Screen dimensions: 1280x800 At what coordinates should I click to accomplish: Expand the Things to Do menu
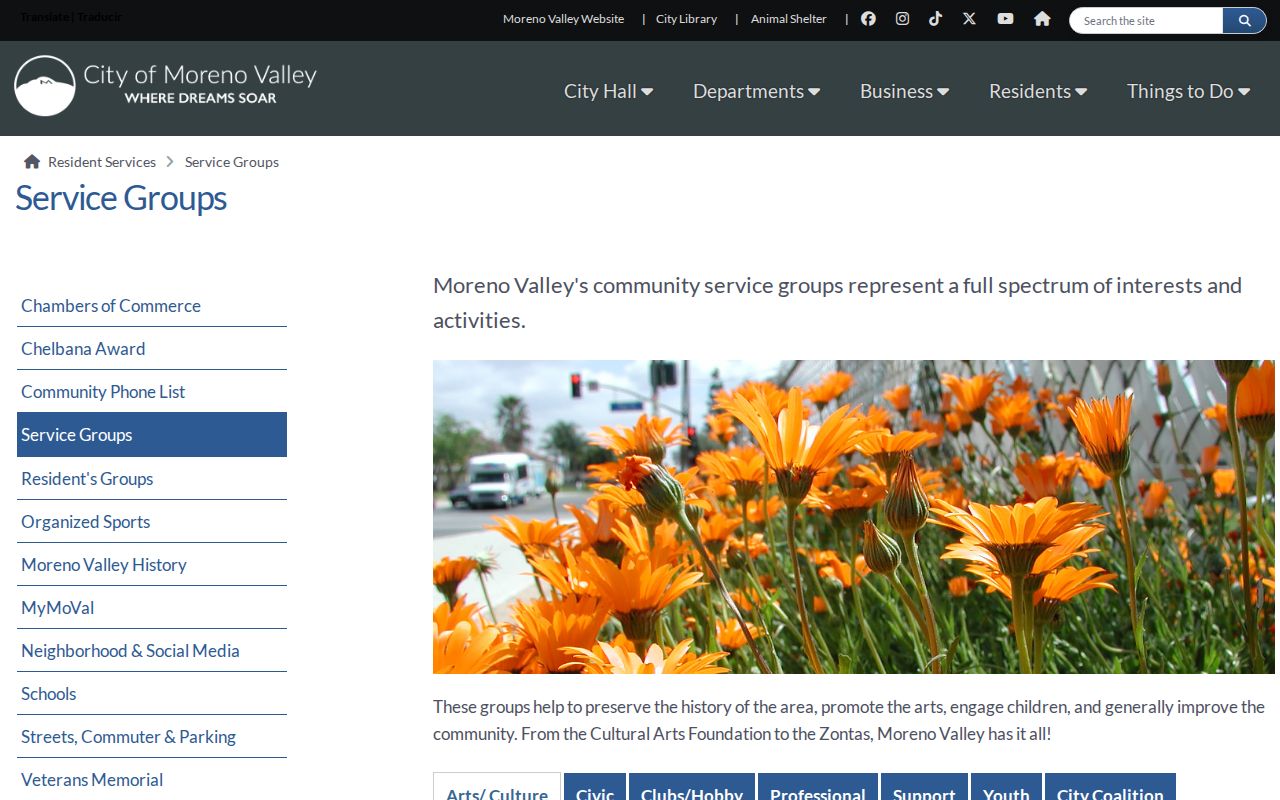point(1188,91)
